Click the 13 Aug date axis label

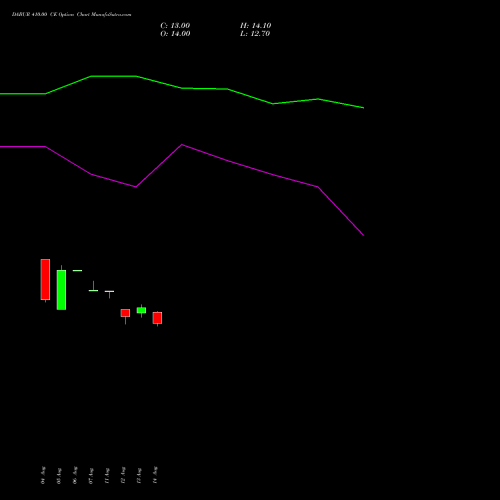tap(139, 476)
